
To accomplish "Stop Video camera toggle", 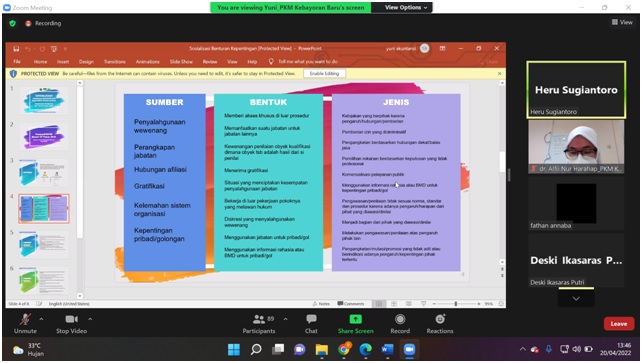I will click(x=72, y=324).
